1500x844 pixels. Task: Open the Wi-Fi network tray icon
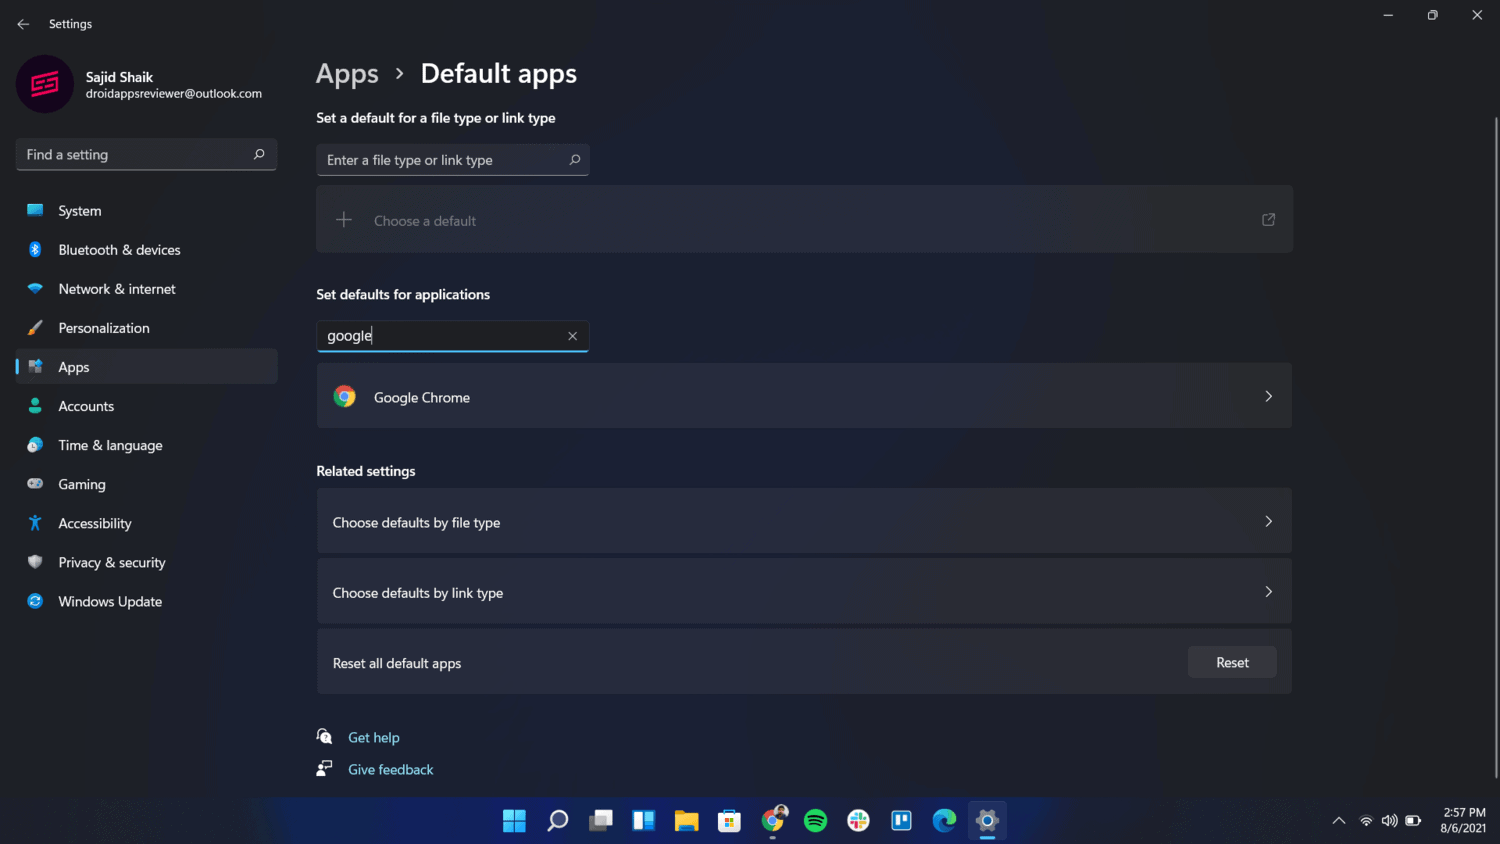[1366, 821]
